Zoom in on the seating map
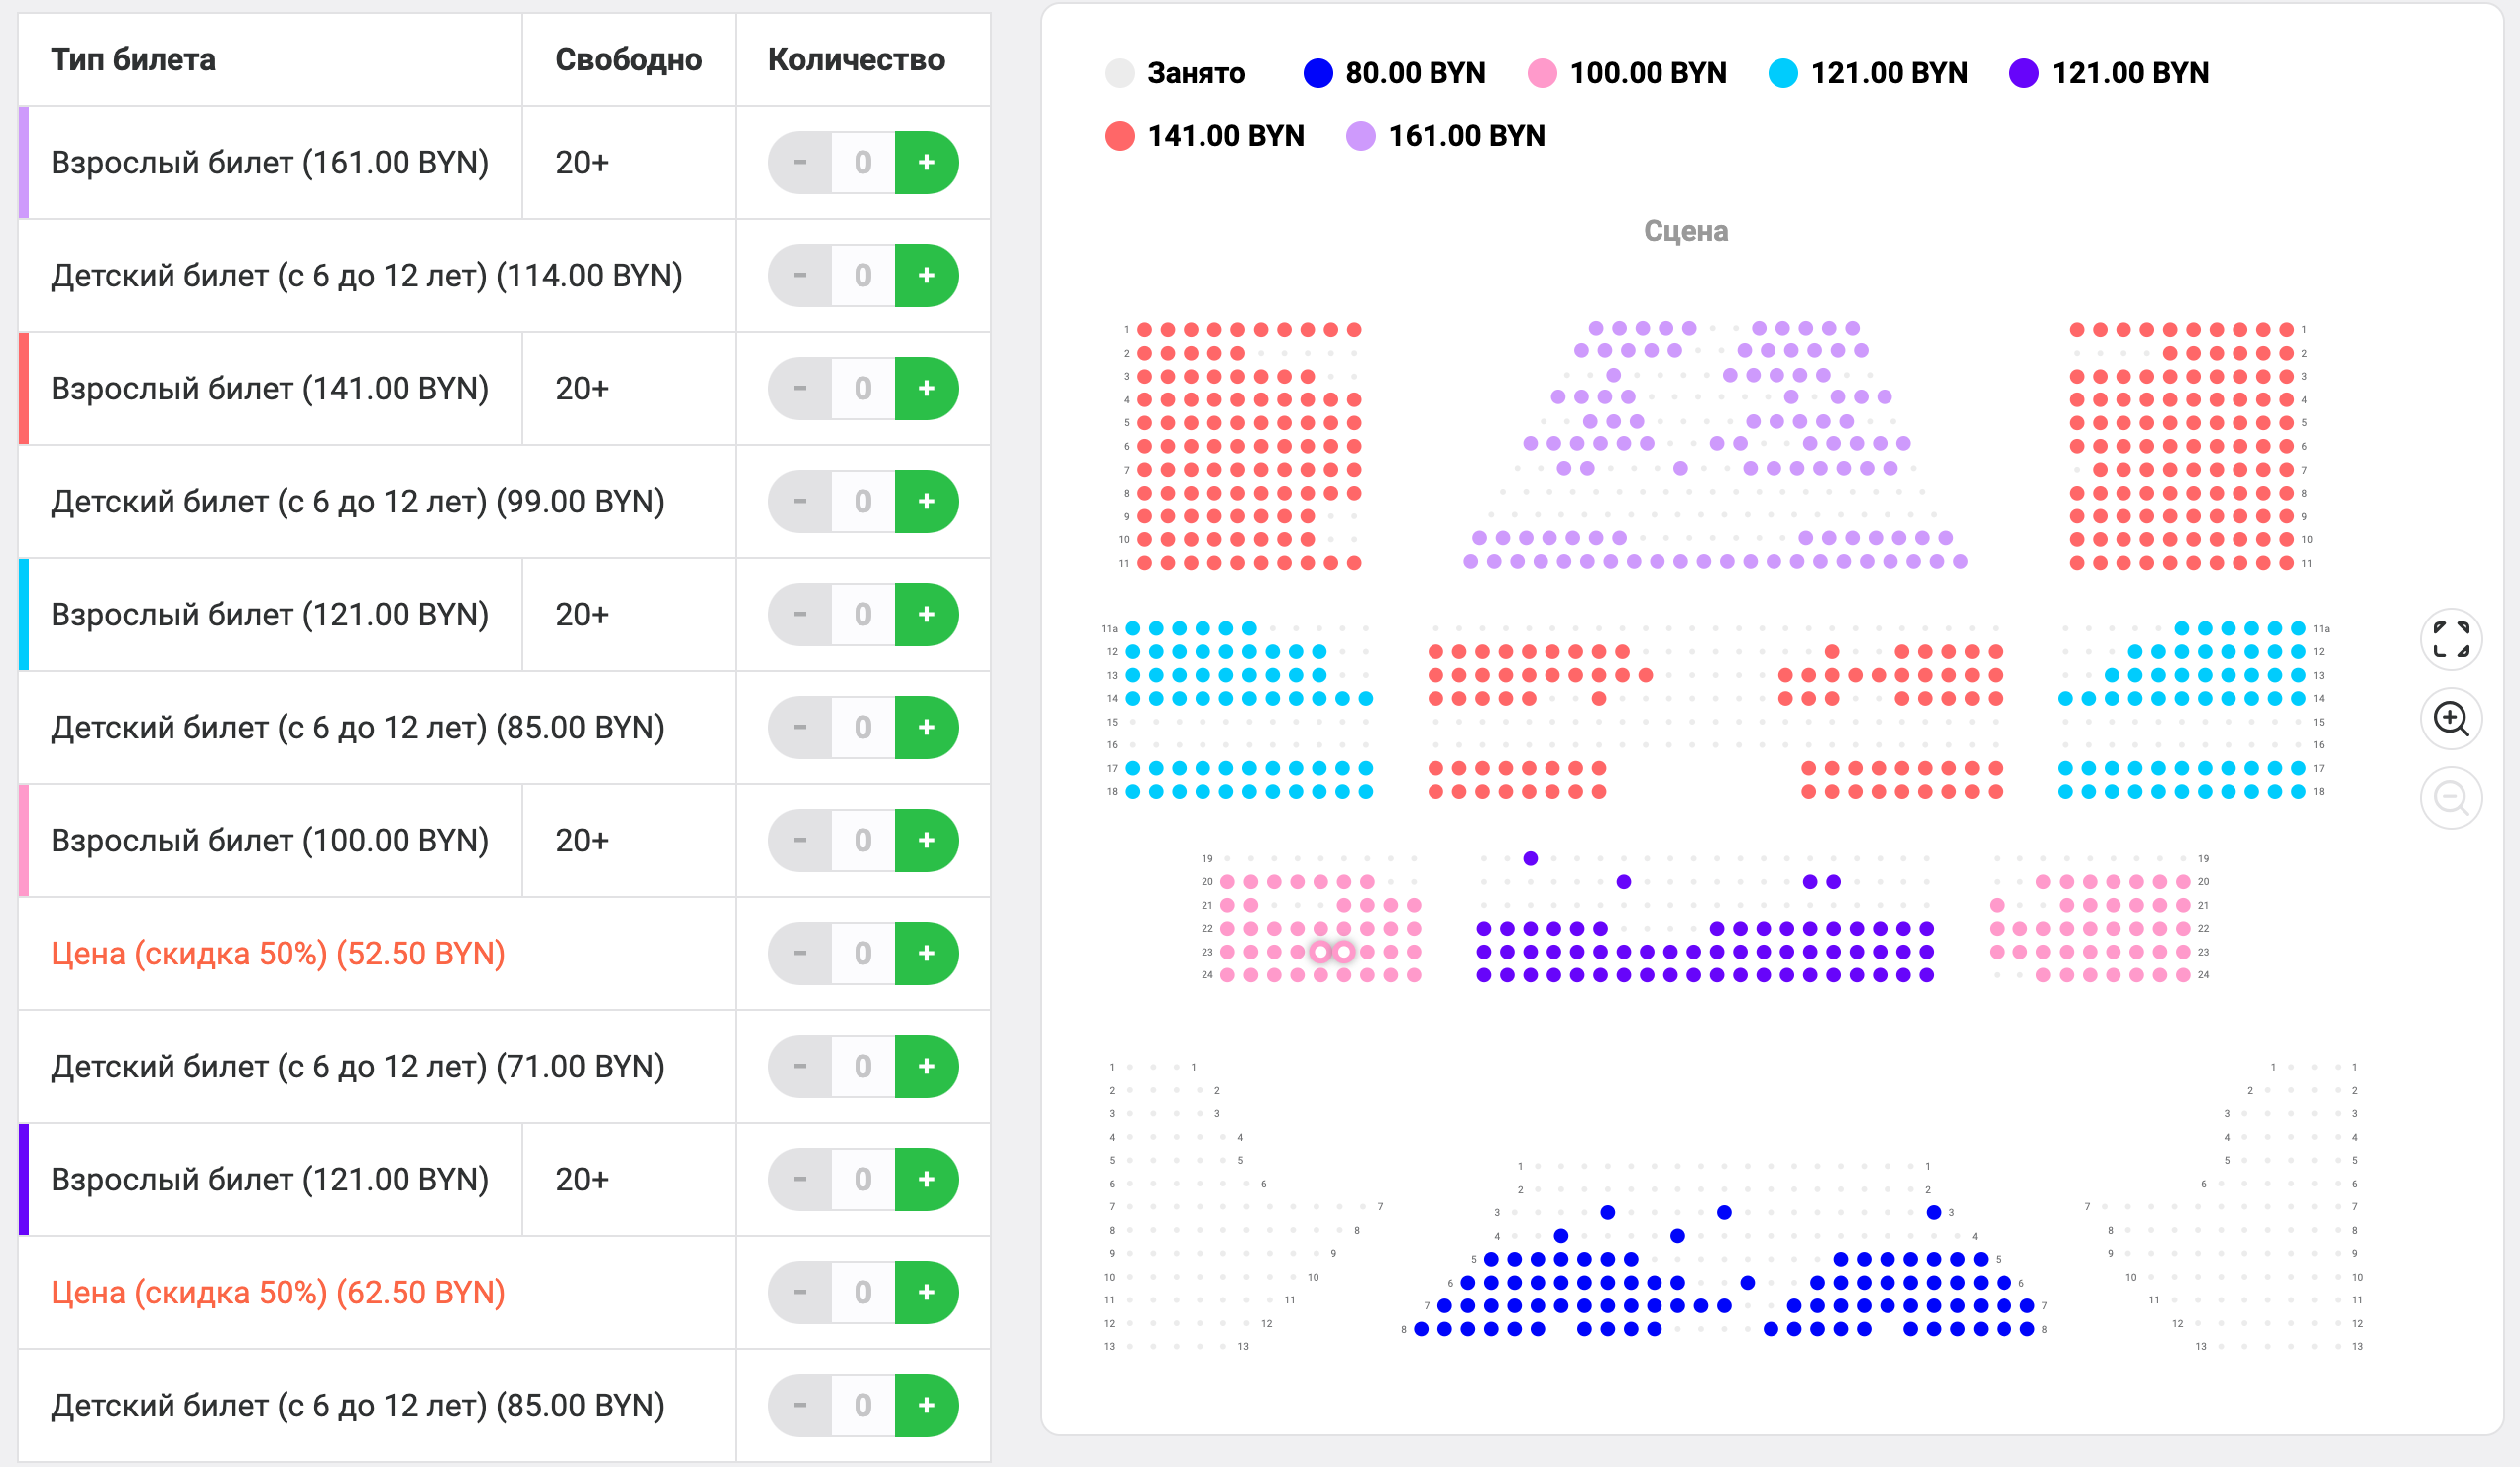 pos(2450,718)
